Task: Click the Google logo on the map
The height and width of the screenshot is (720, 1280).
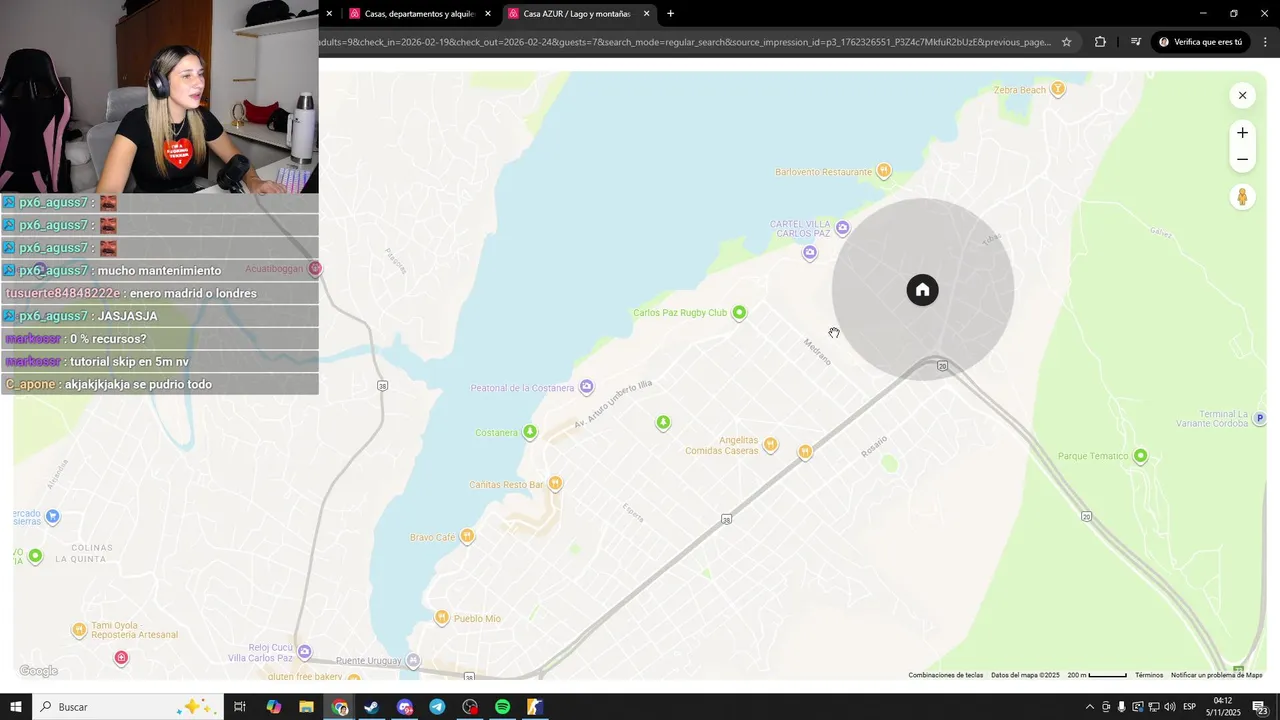Action: tap(38, 671)
